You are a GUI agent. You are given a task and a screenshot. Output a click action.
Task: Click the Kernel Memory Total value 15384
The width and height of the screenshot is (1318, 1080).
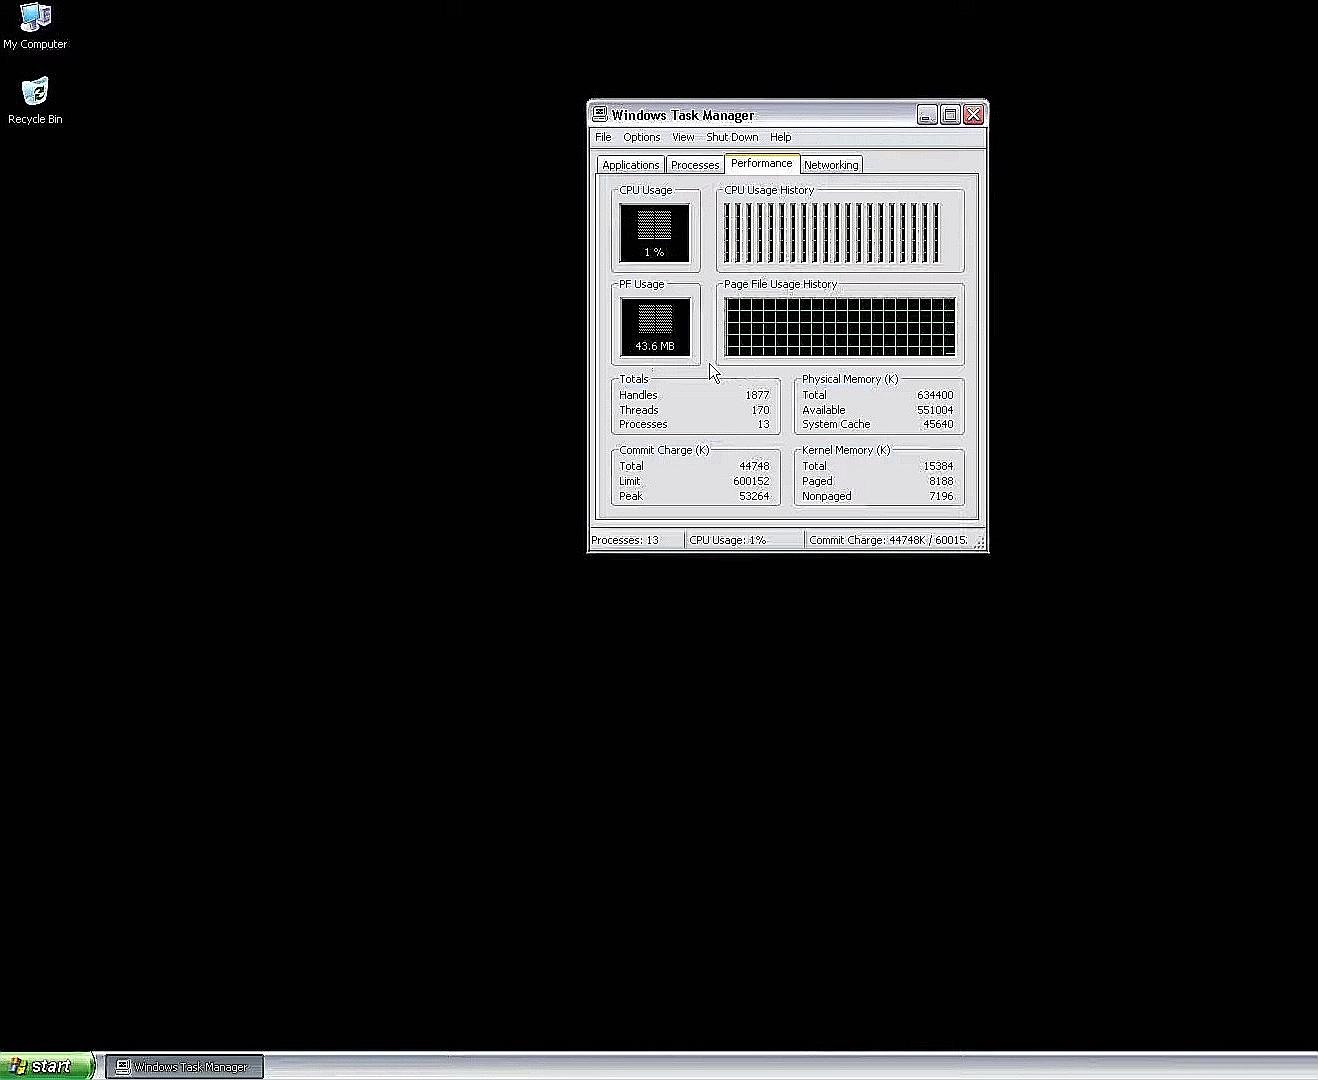938,466
